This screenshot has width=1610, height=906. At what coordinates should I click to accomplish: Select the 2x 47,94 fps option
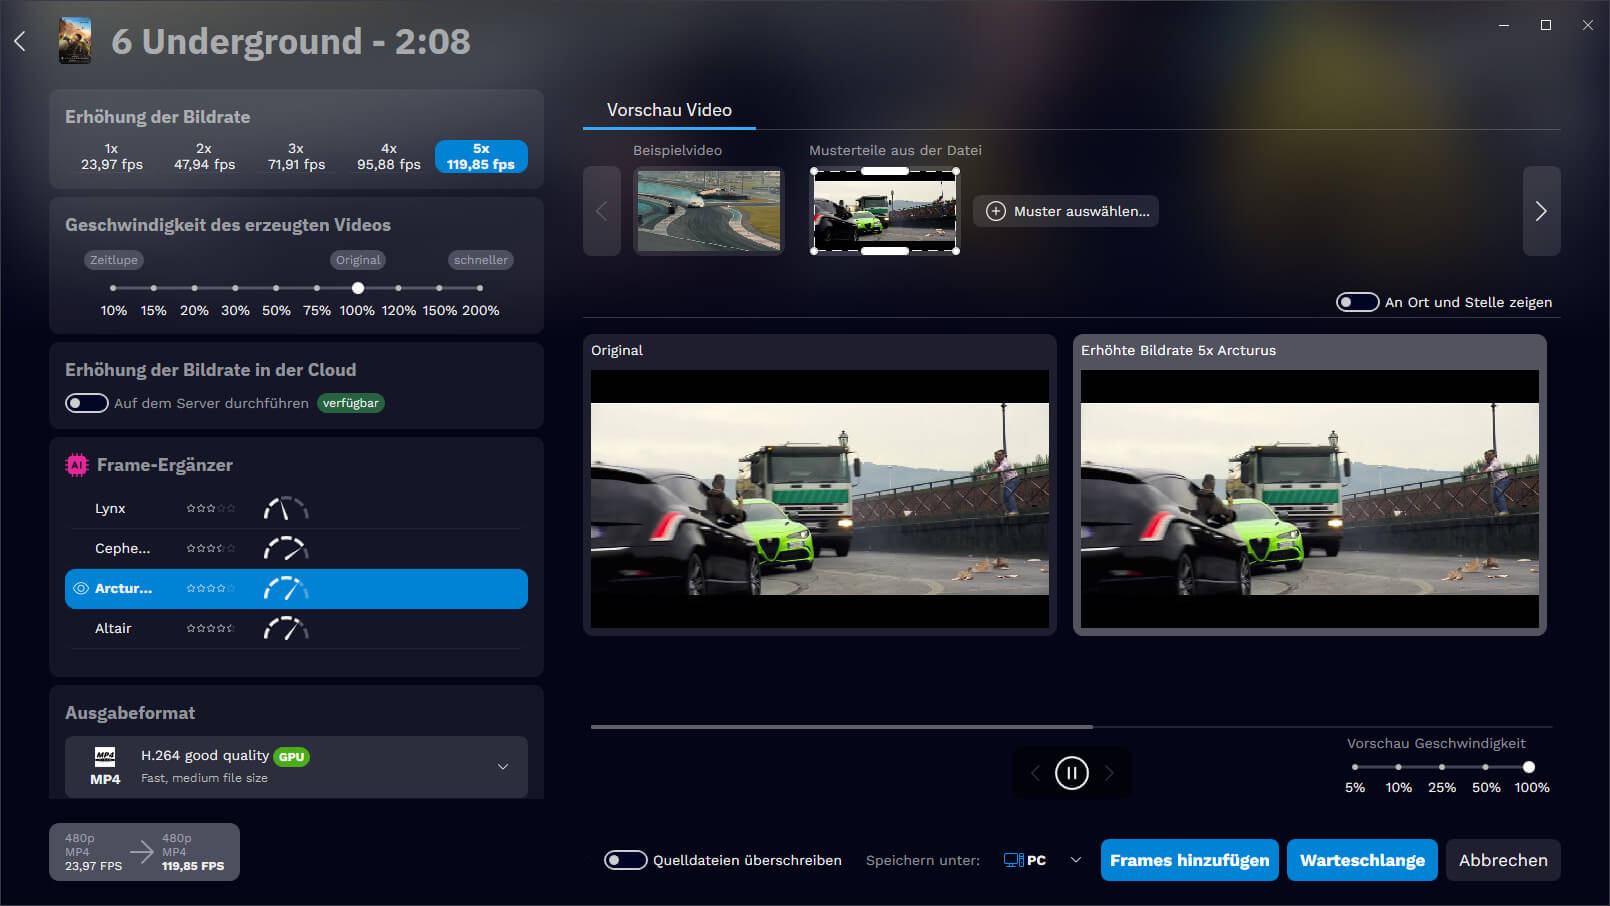tap(204, 157)
